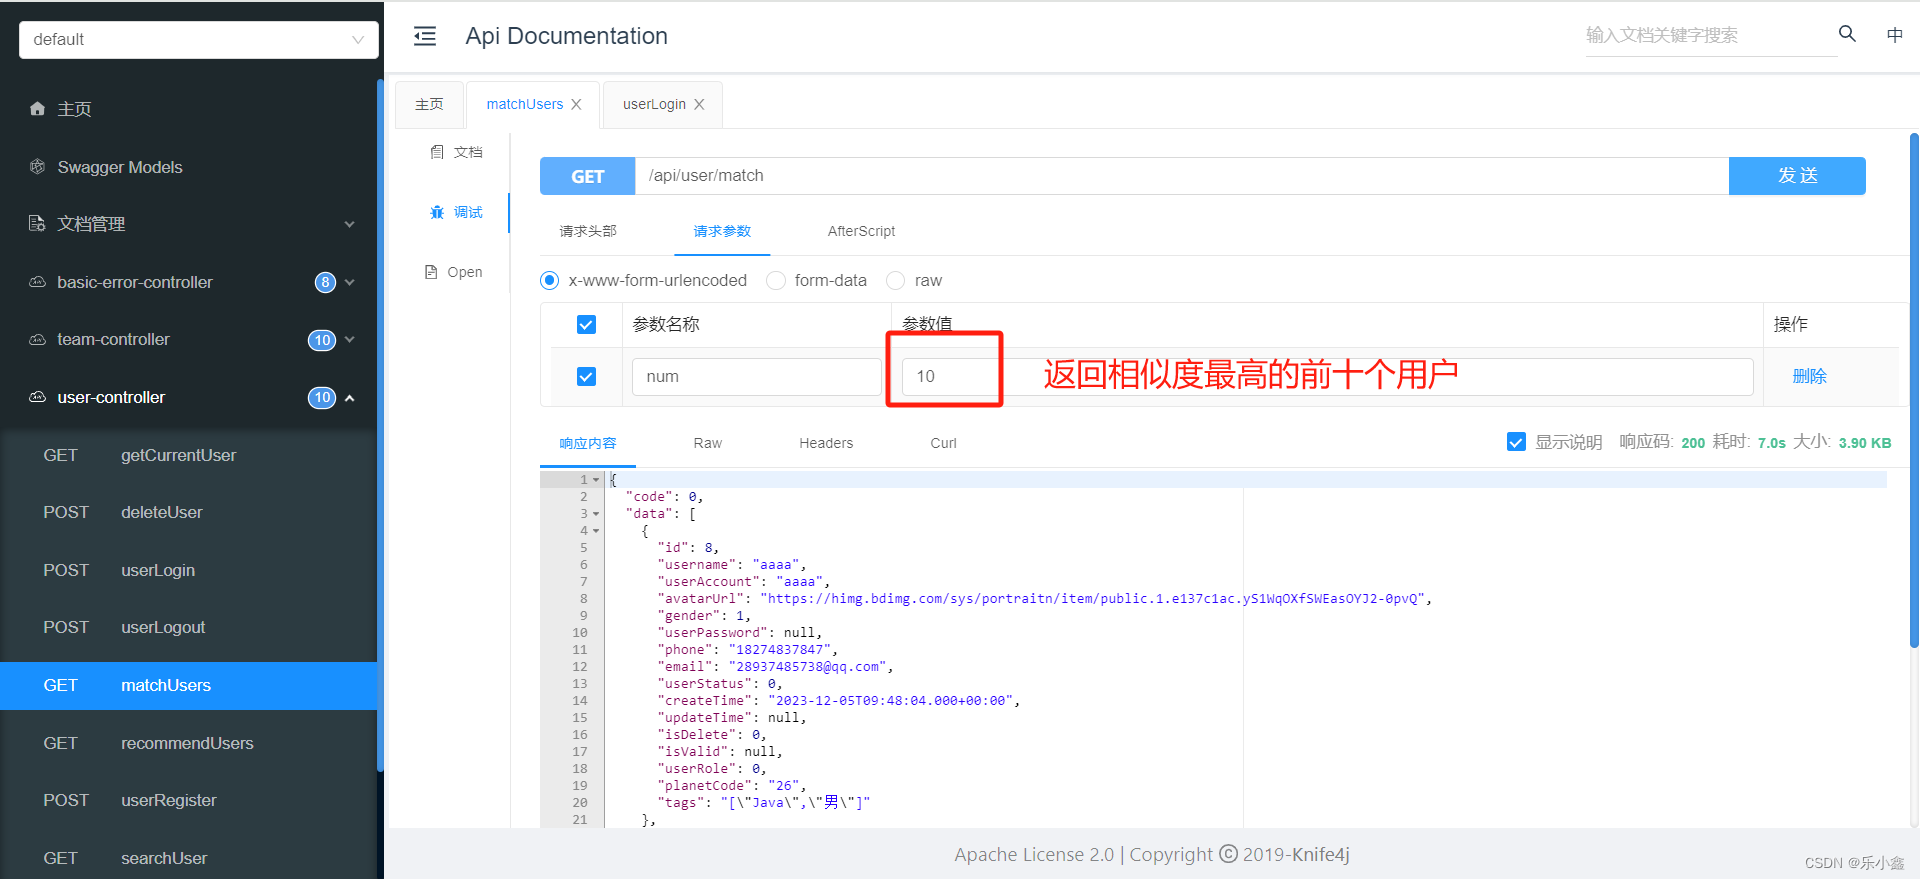This screenshot has height=879, width=1920.
Task: Click the sidebar vertical scrollbar
Action: (x=380, y=425)
